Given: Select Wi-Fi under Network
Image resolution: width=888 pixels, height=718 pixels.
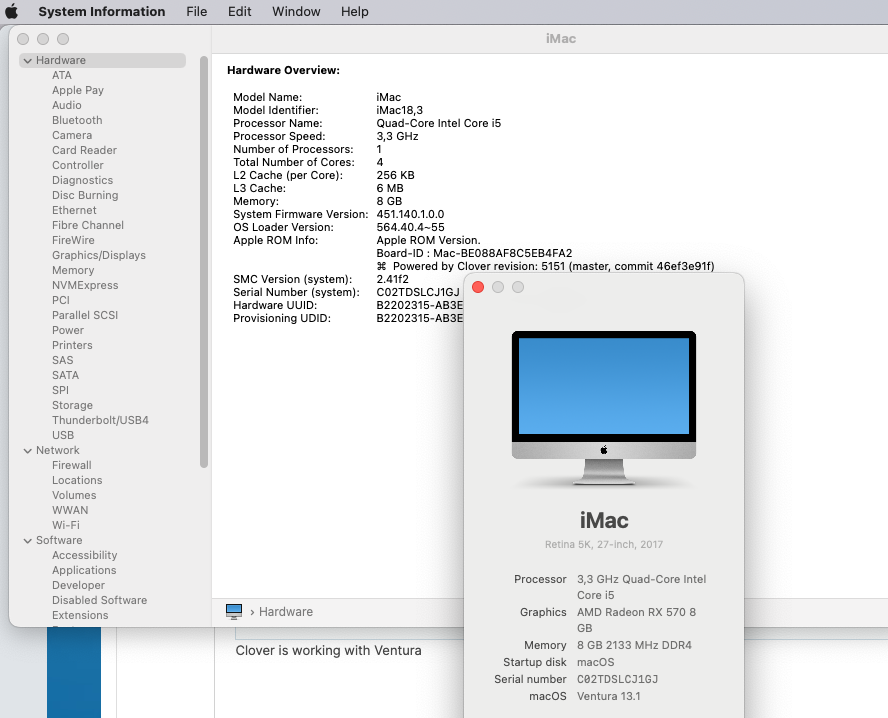Looking at the screenshot, I should pos(66,525).
